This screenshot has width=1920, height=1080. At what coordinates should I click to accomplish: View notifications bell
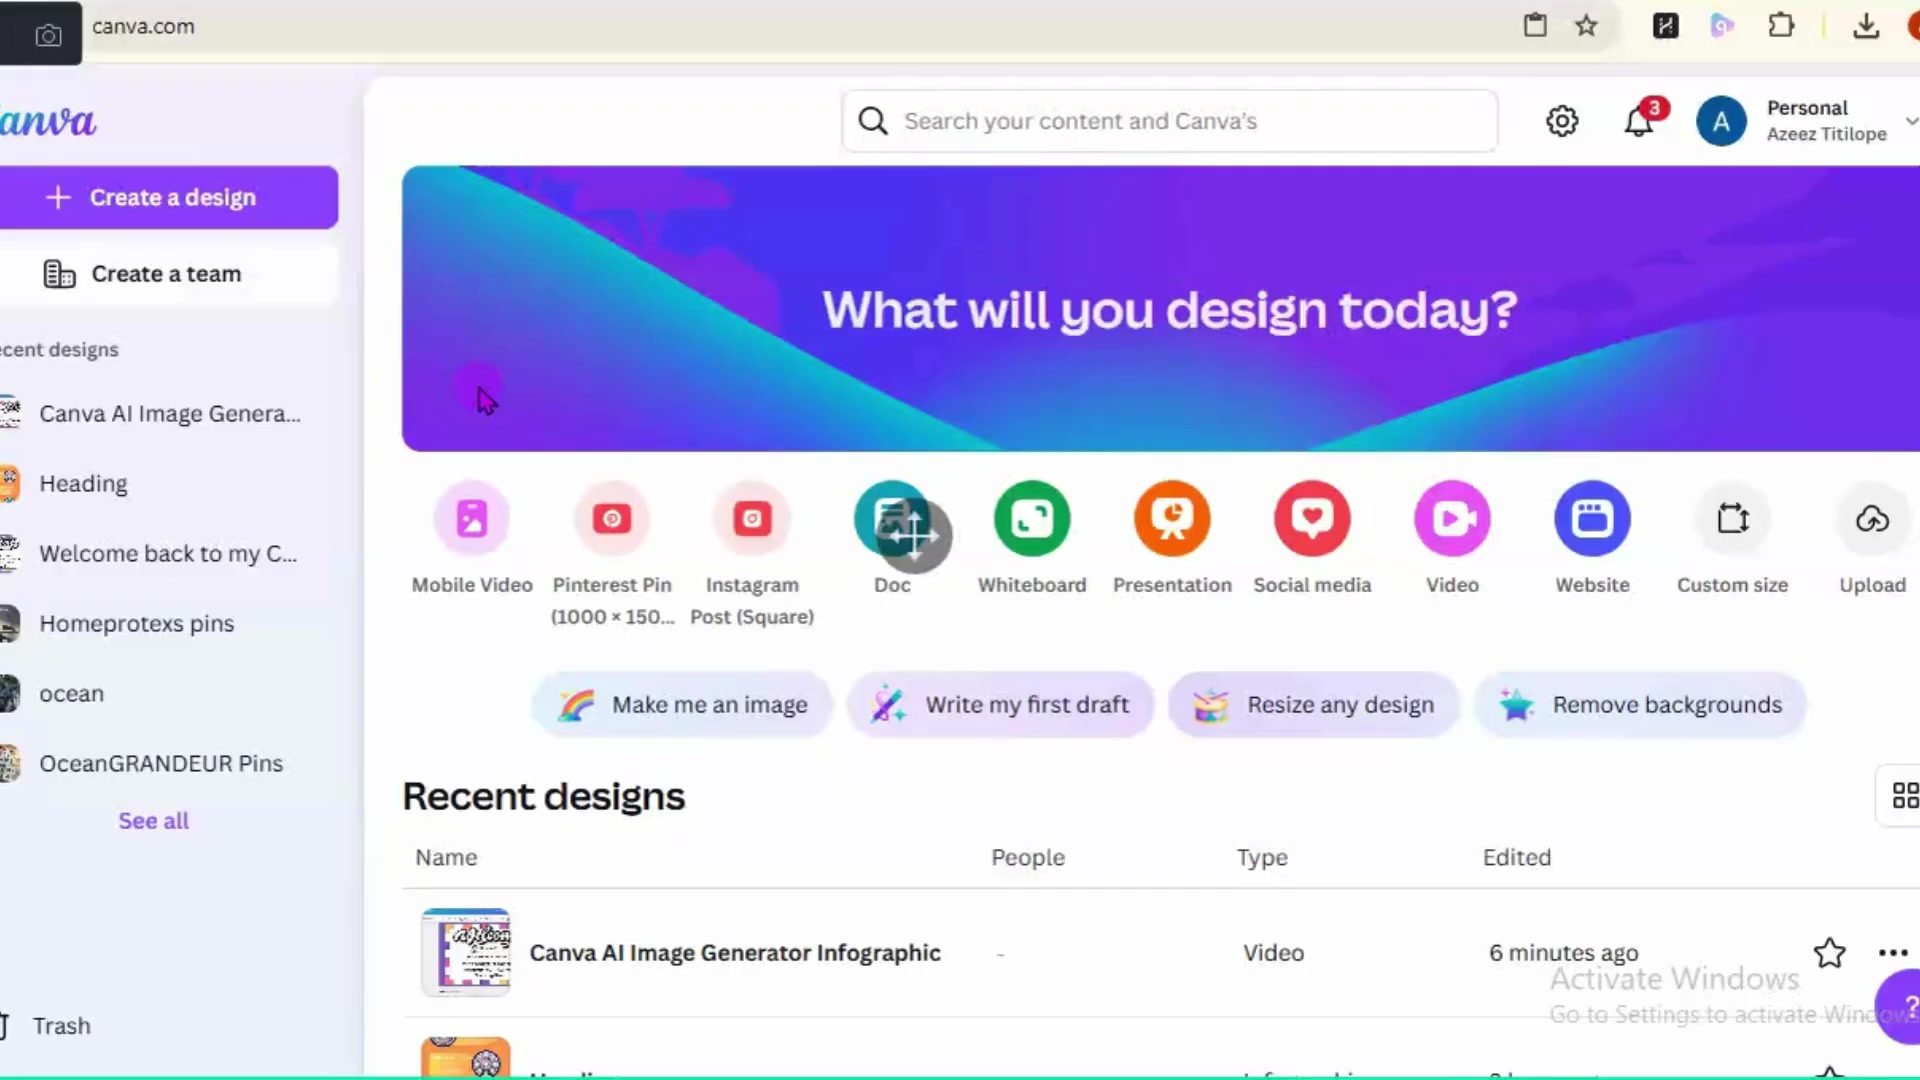(1638, 121)
